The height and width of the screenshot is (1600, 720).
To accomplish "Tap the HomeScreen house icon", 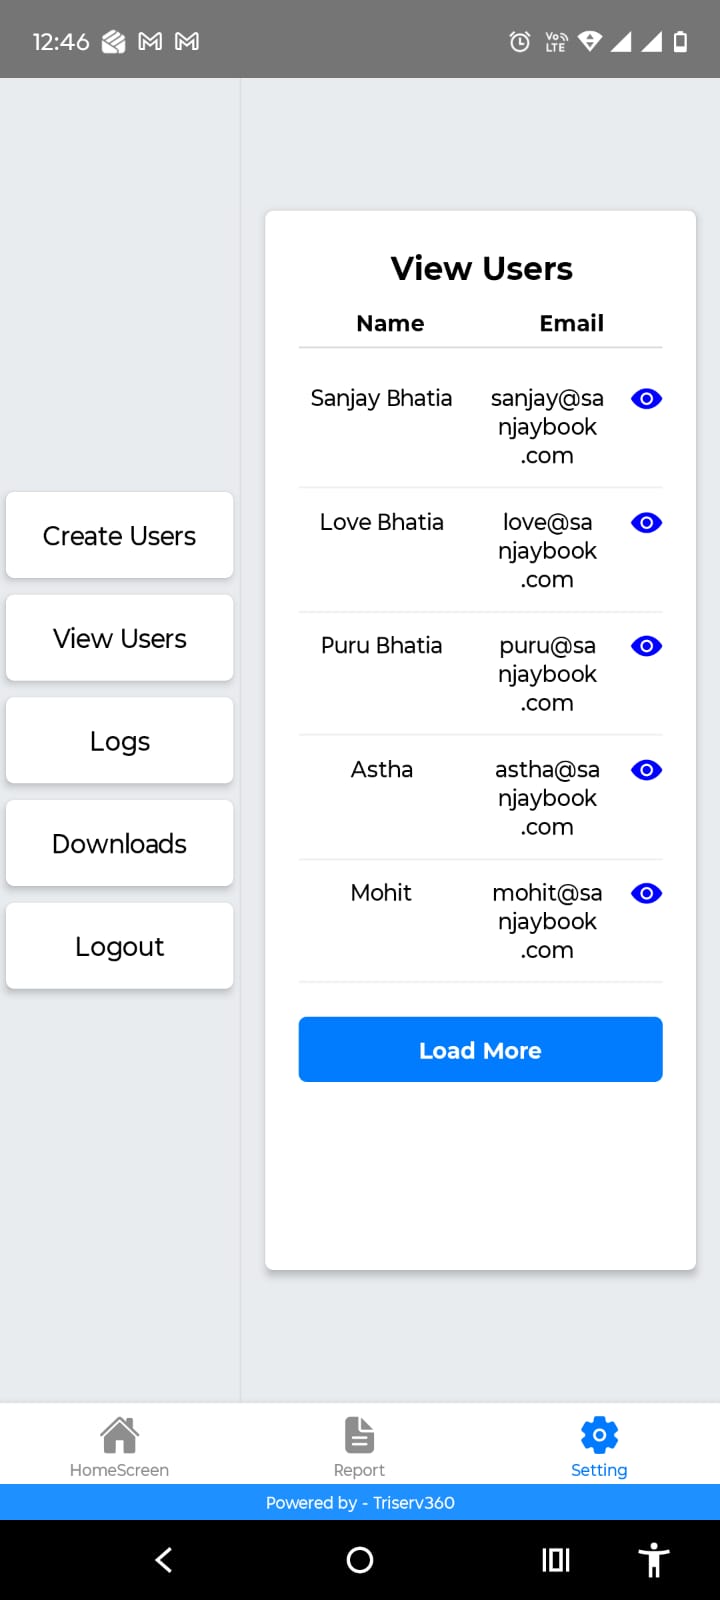I will tap(119, 1436).
